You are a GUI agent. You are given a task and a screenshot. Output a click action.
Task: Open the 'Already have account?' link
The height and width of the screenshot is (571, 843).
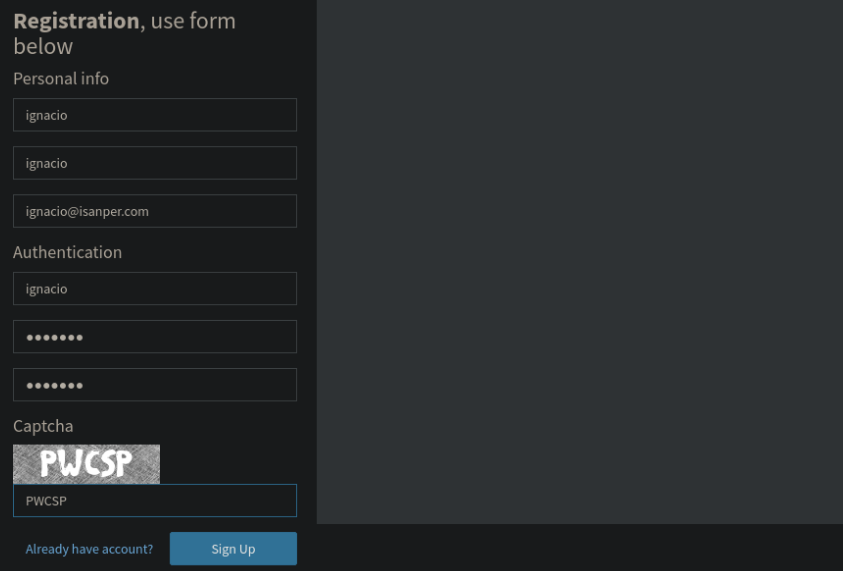89,549
